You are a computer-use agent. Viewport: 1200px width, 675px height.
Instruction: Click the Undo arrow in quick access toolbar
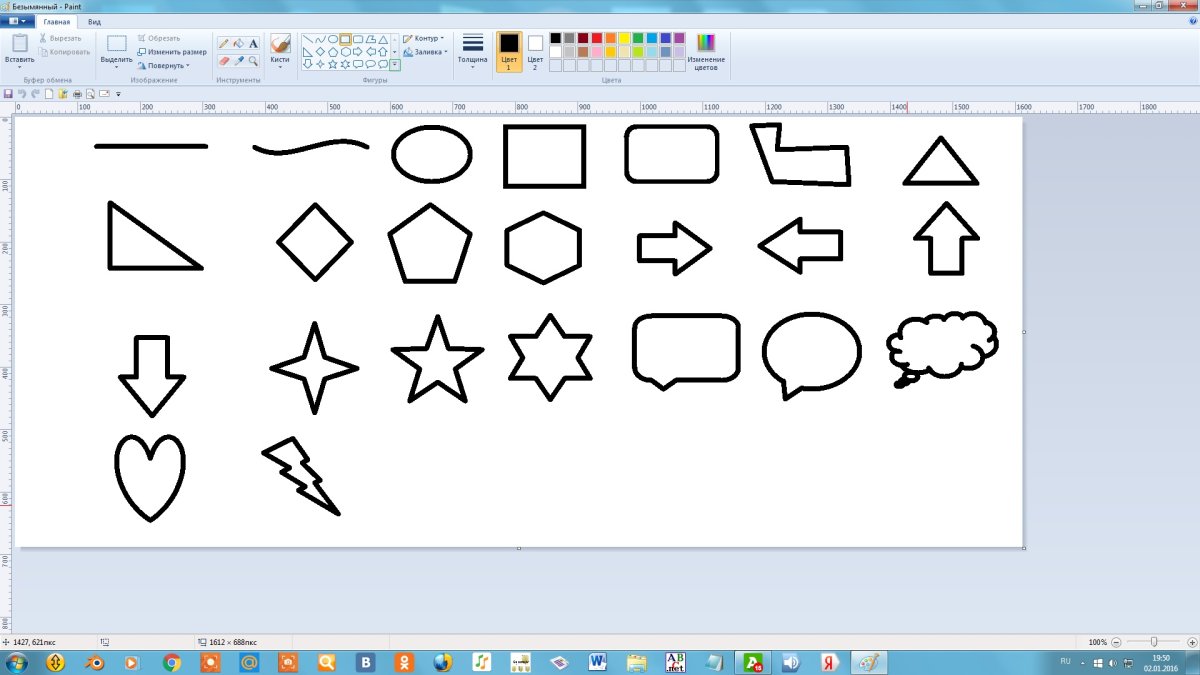[x=22, y=94]
